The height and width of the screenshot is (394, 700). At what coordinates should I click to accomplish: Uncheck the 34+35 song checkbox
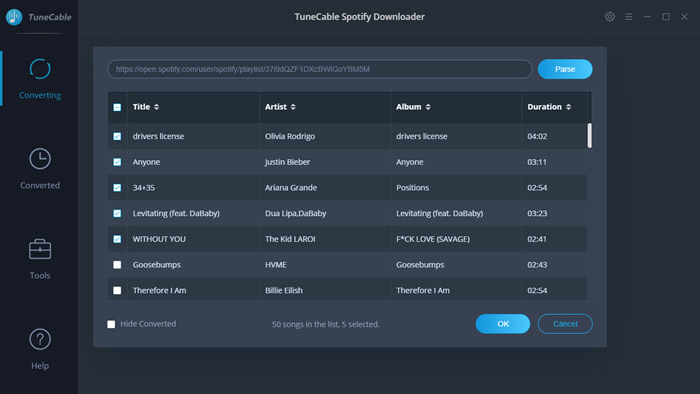(117, 188)
